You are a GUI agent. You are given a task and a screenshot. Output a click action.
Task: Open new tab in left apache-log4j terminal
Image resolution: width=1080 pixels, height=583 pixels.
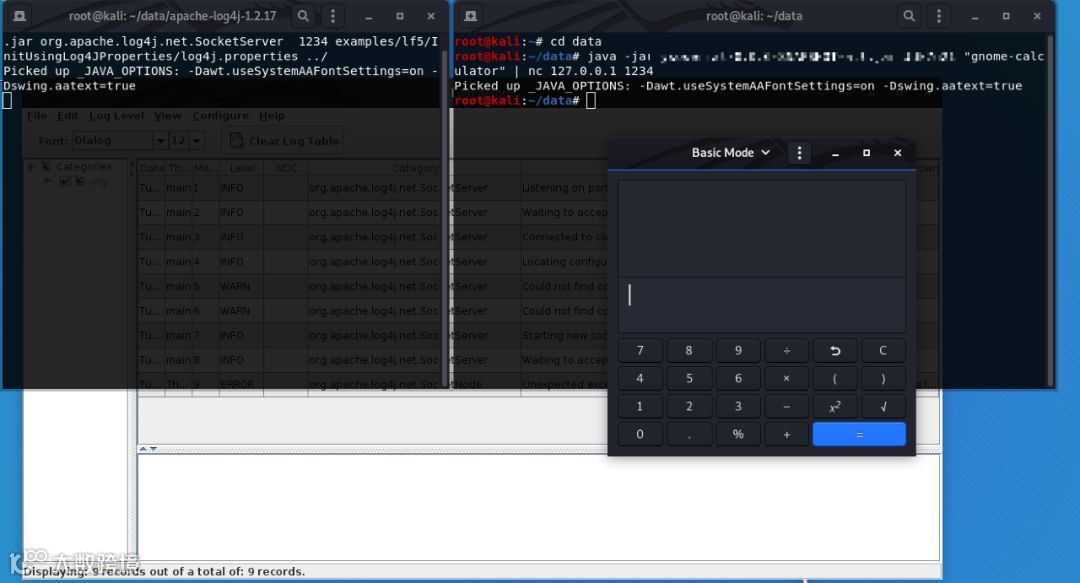click(19, 16)
